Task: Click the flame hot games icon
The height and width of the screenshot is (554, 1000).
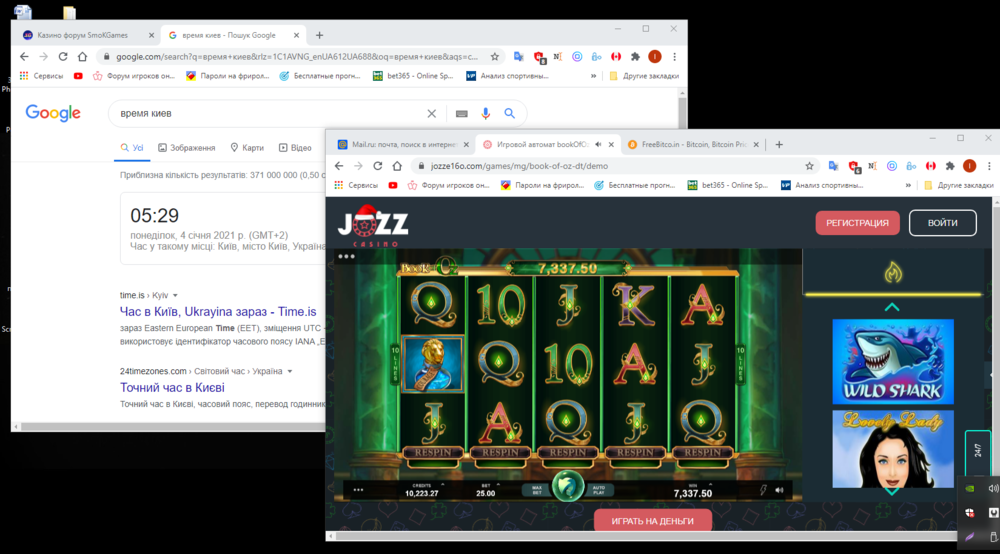Action: [893, 273]
